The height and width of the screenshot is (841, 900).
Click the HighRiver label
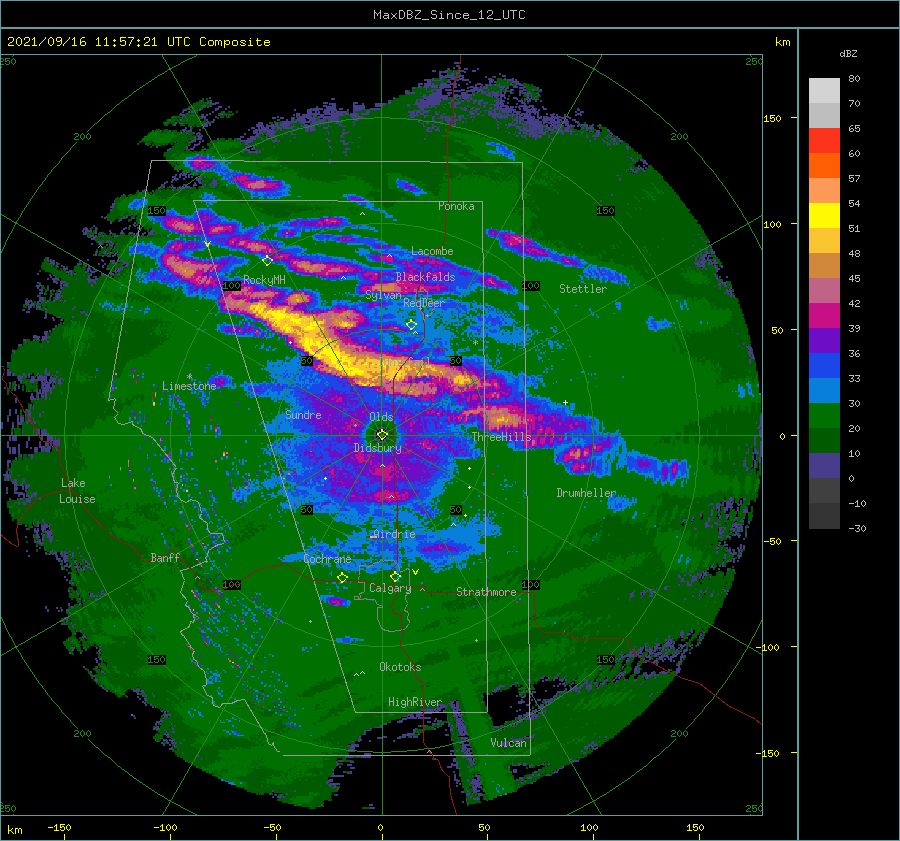[x=415, y=702]
